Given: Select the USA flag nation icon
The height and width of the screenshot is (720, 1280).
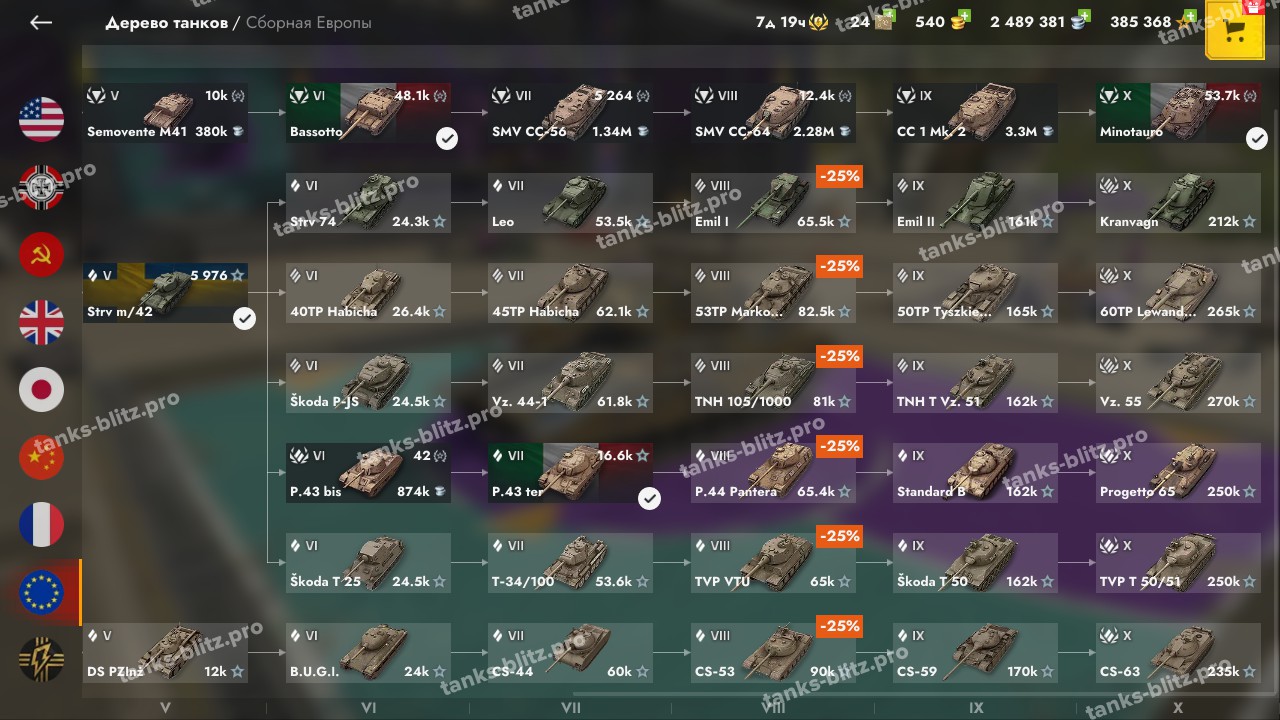Looking at the screenshot, I should point(41,119).
